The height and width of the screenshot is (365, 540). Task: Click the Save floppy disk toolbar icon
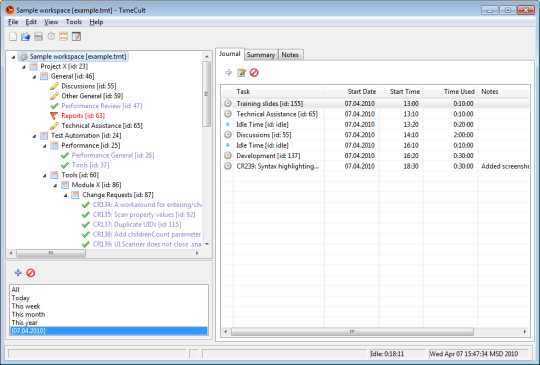38,36
